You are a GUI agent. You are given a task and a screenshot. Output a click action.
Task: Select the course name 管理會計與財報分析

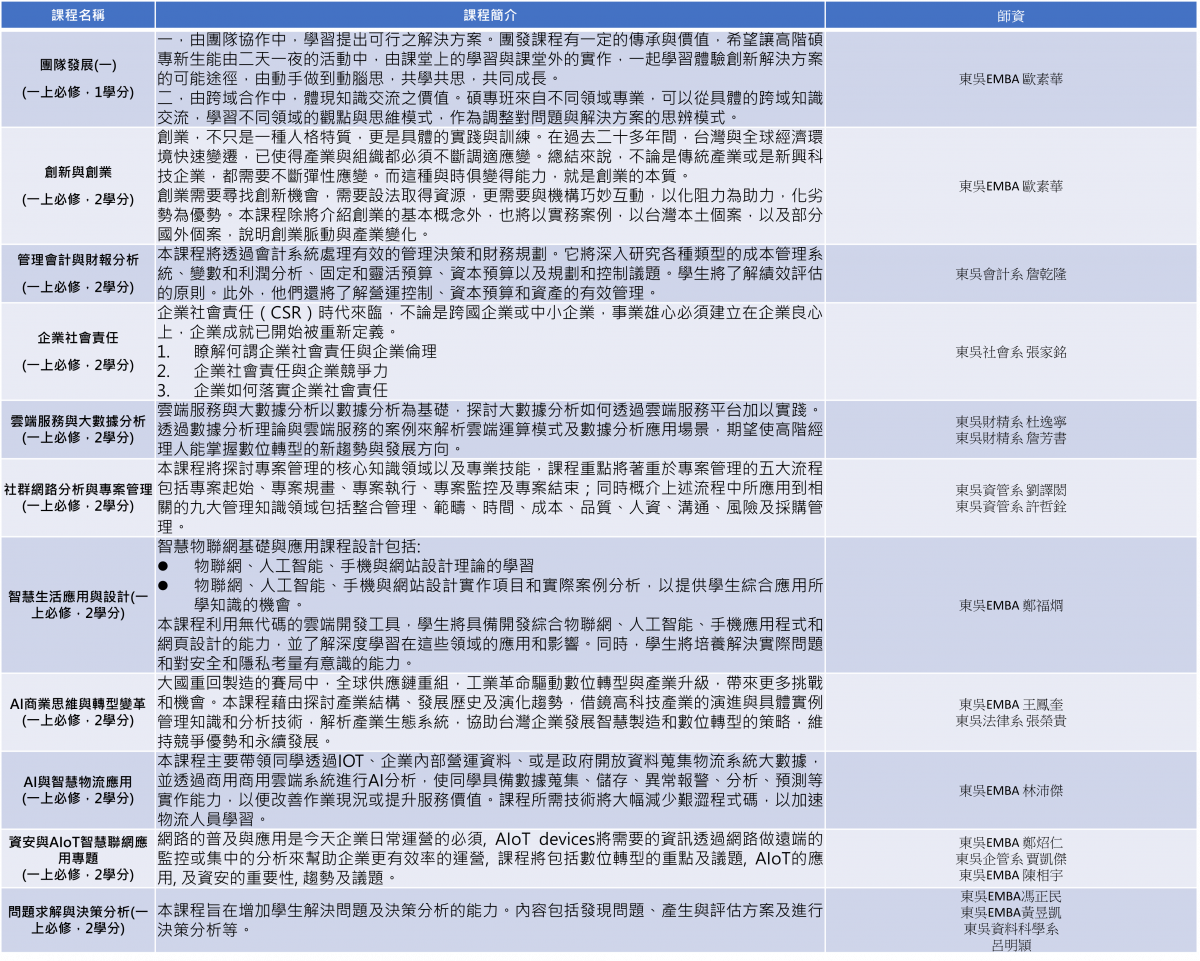78,260
